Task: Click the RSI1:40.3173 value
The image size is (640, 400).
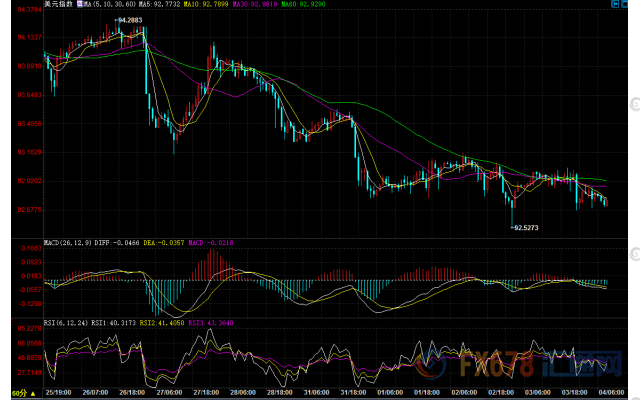Action: coord(113,323)
